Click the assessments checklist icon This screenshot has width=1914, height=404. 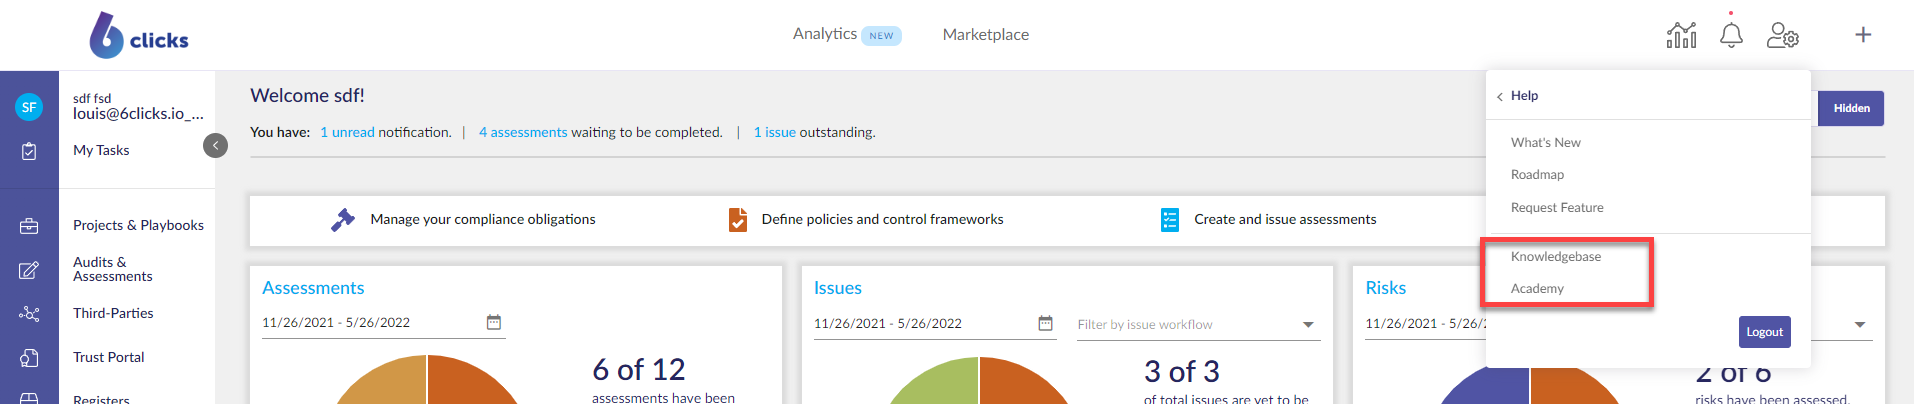pos(1170,220)
